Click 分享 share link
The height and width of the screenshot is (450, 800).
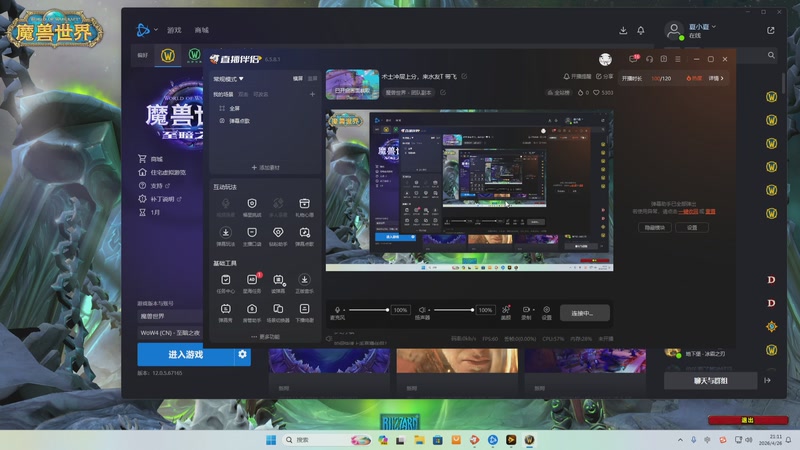(x=604, y=77)
